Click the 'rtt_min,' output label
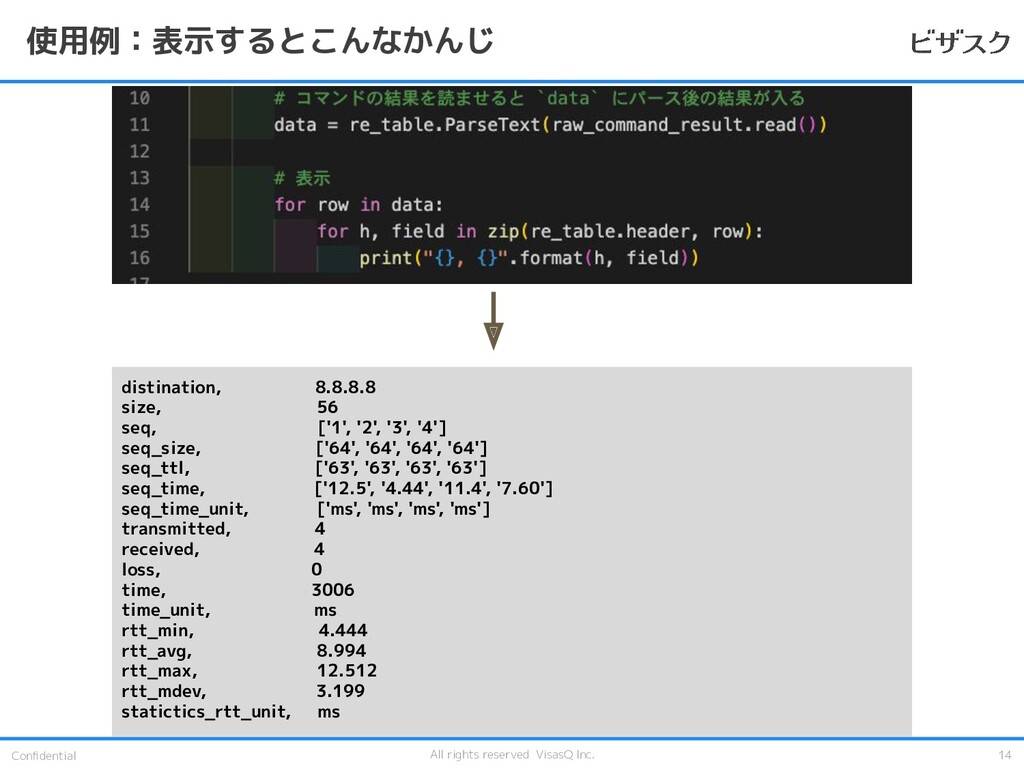Screen dimensions: 1024x768 [x=157, y=631]
